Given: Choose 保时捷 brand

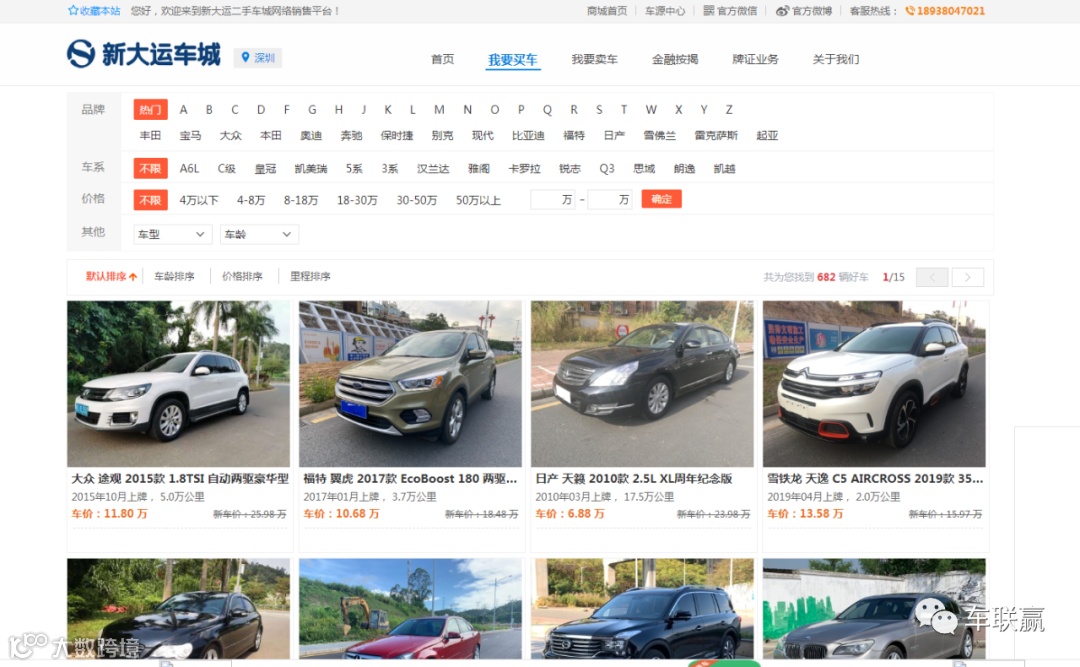Looking at the screenshot, I should coord(397,136).
